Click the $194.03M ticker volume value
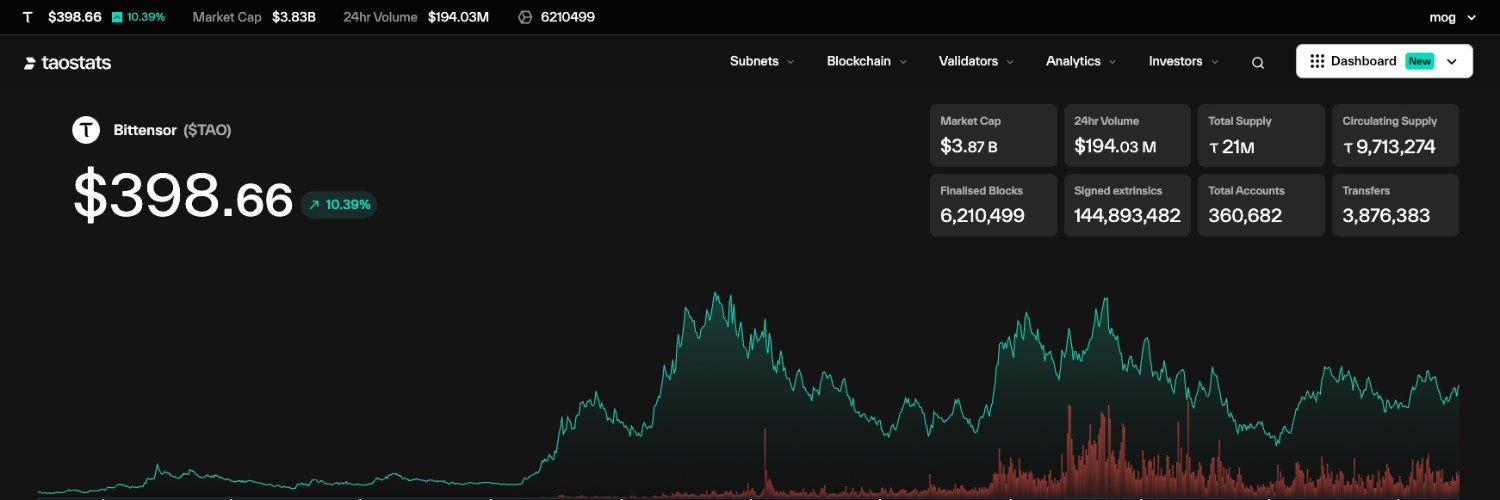 (458, 17)
